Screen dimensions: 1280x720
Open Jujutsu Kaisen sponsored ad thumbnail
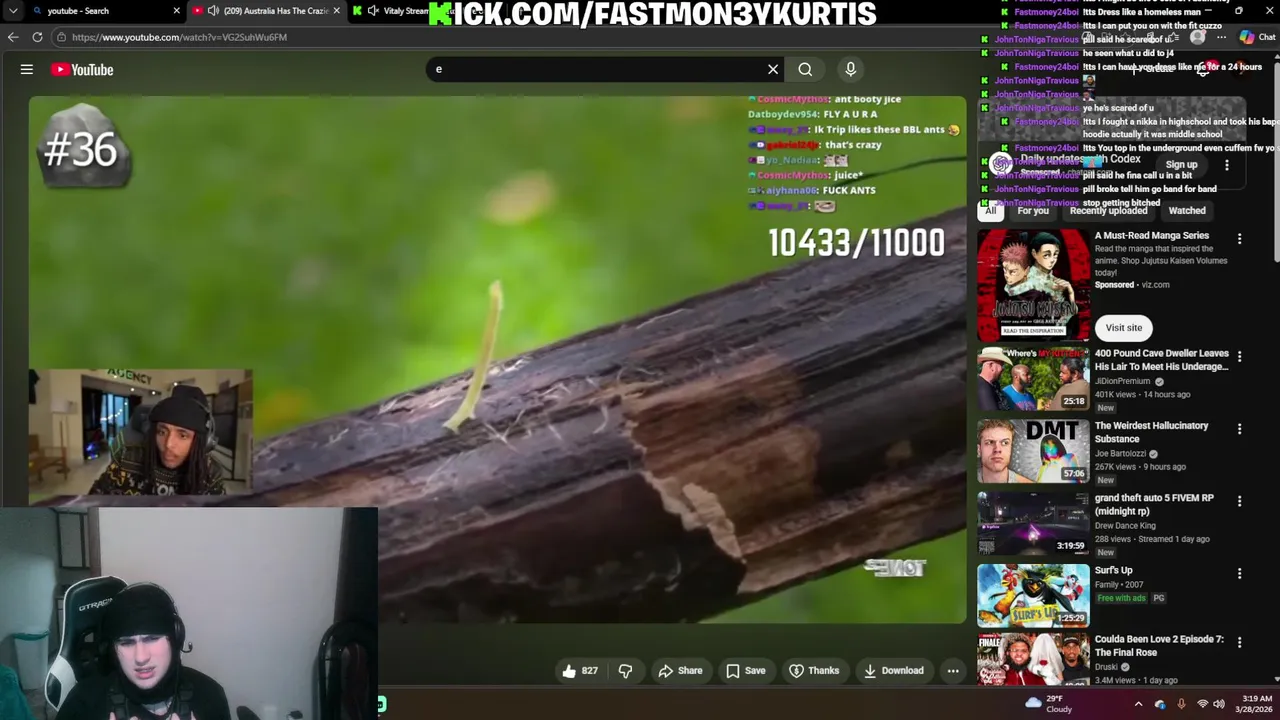pos(1033,286)
